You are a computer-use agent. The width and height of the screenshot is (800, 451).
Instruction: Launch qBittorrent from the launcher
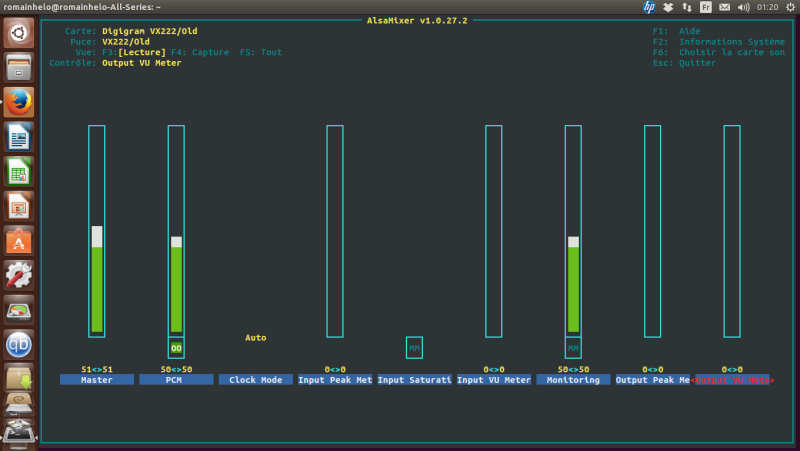point(19,344)
